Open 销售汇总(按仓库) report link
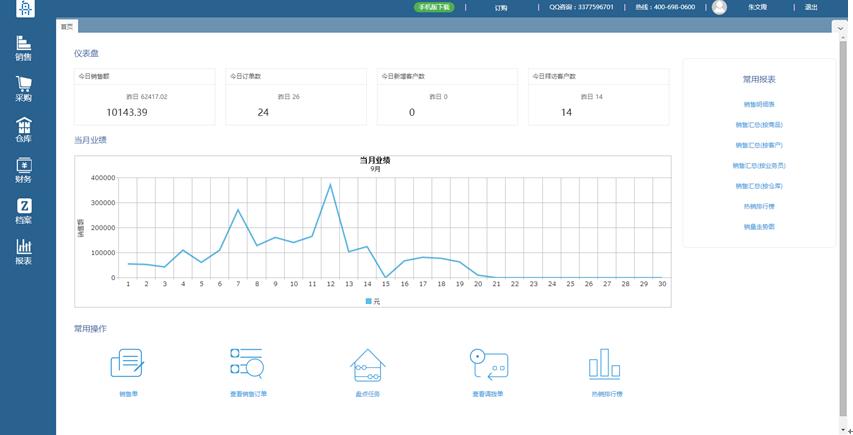 coord(759,186)
